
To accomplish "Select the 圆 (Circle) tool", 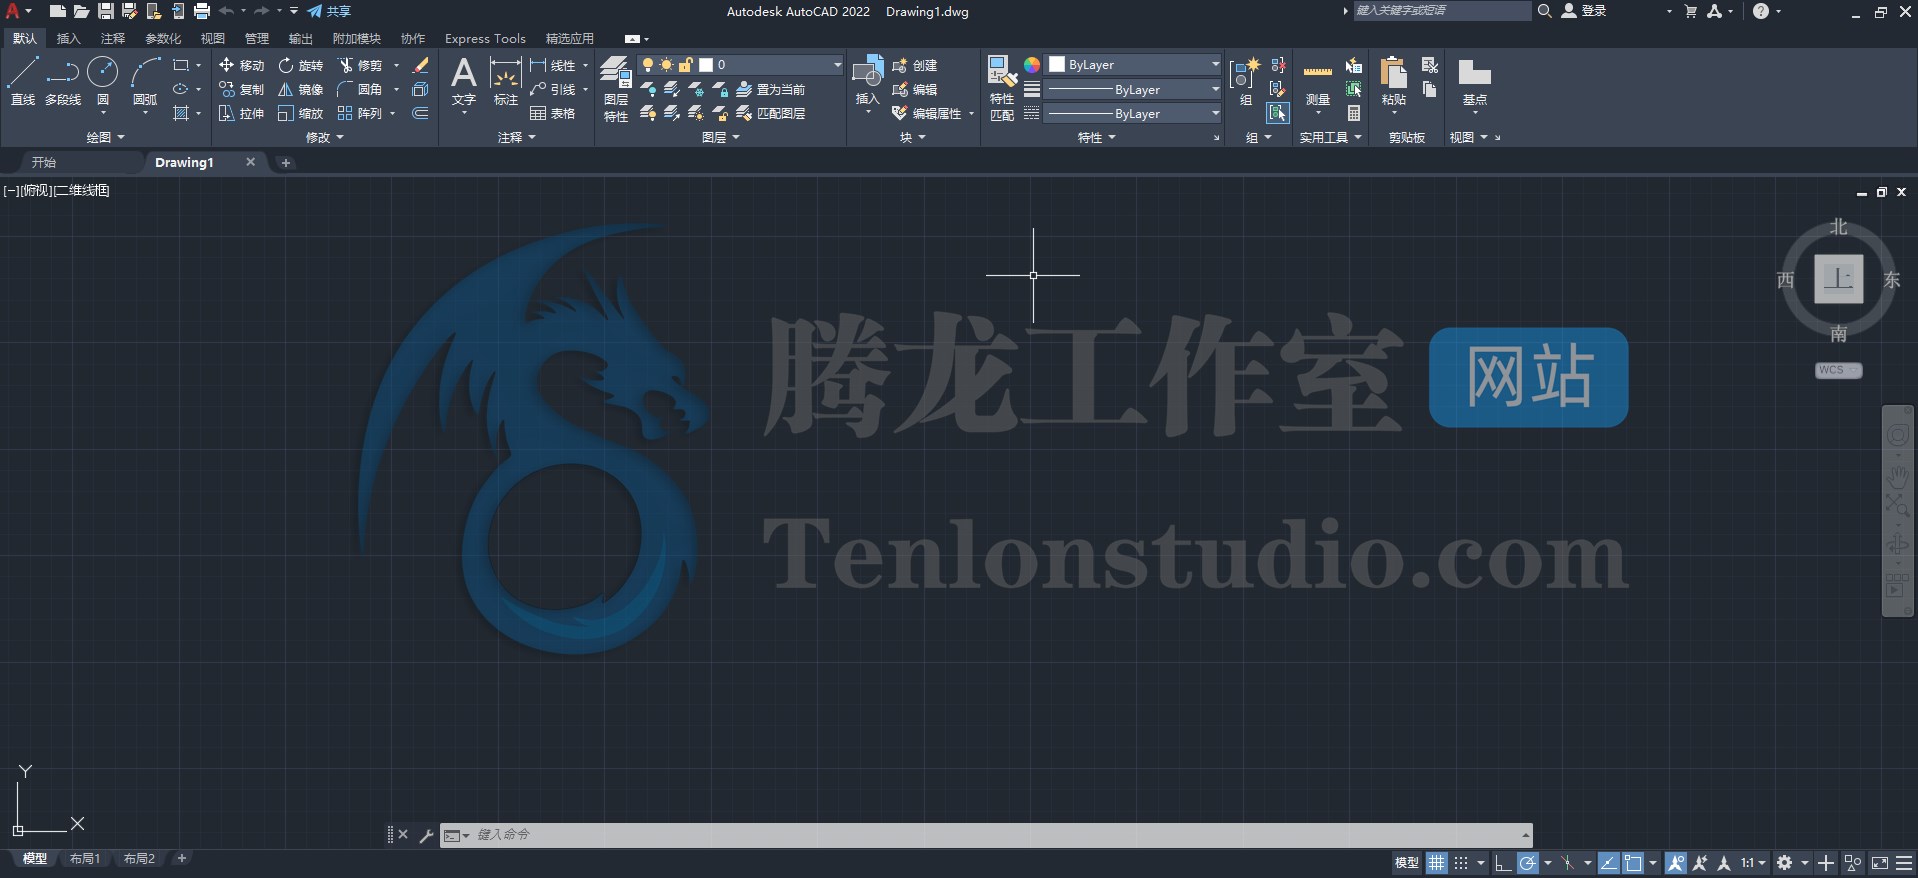I will click(102, 81).
